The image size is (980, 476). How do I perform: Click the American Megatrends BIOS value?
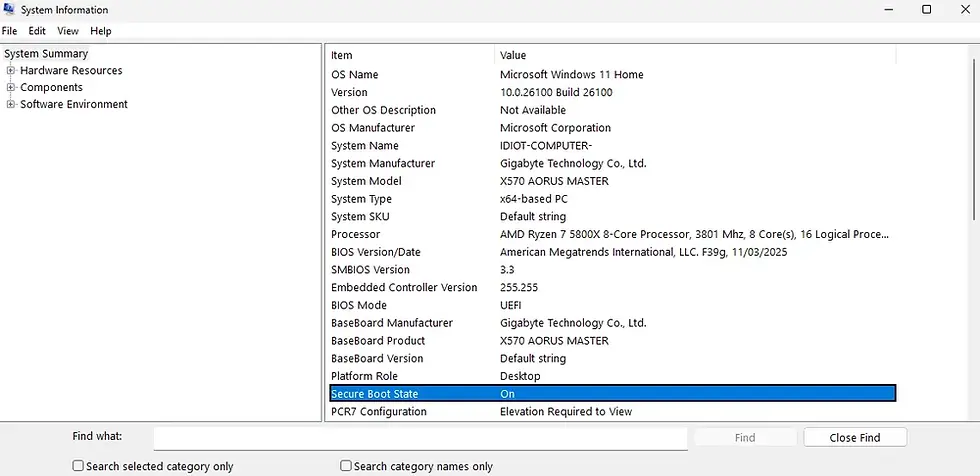click(x=644, y=252)
